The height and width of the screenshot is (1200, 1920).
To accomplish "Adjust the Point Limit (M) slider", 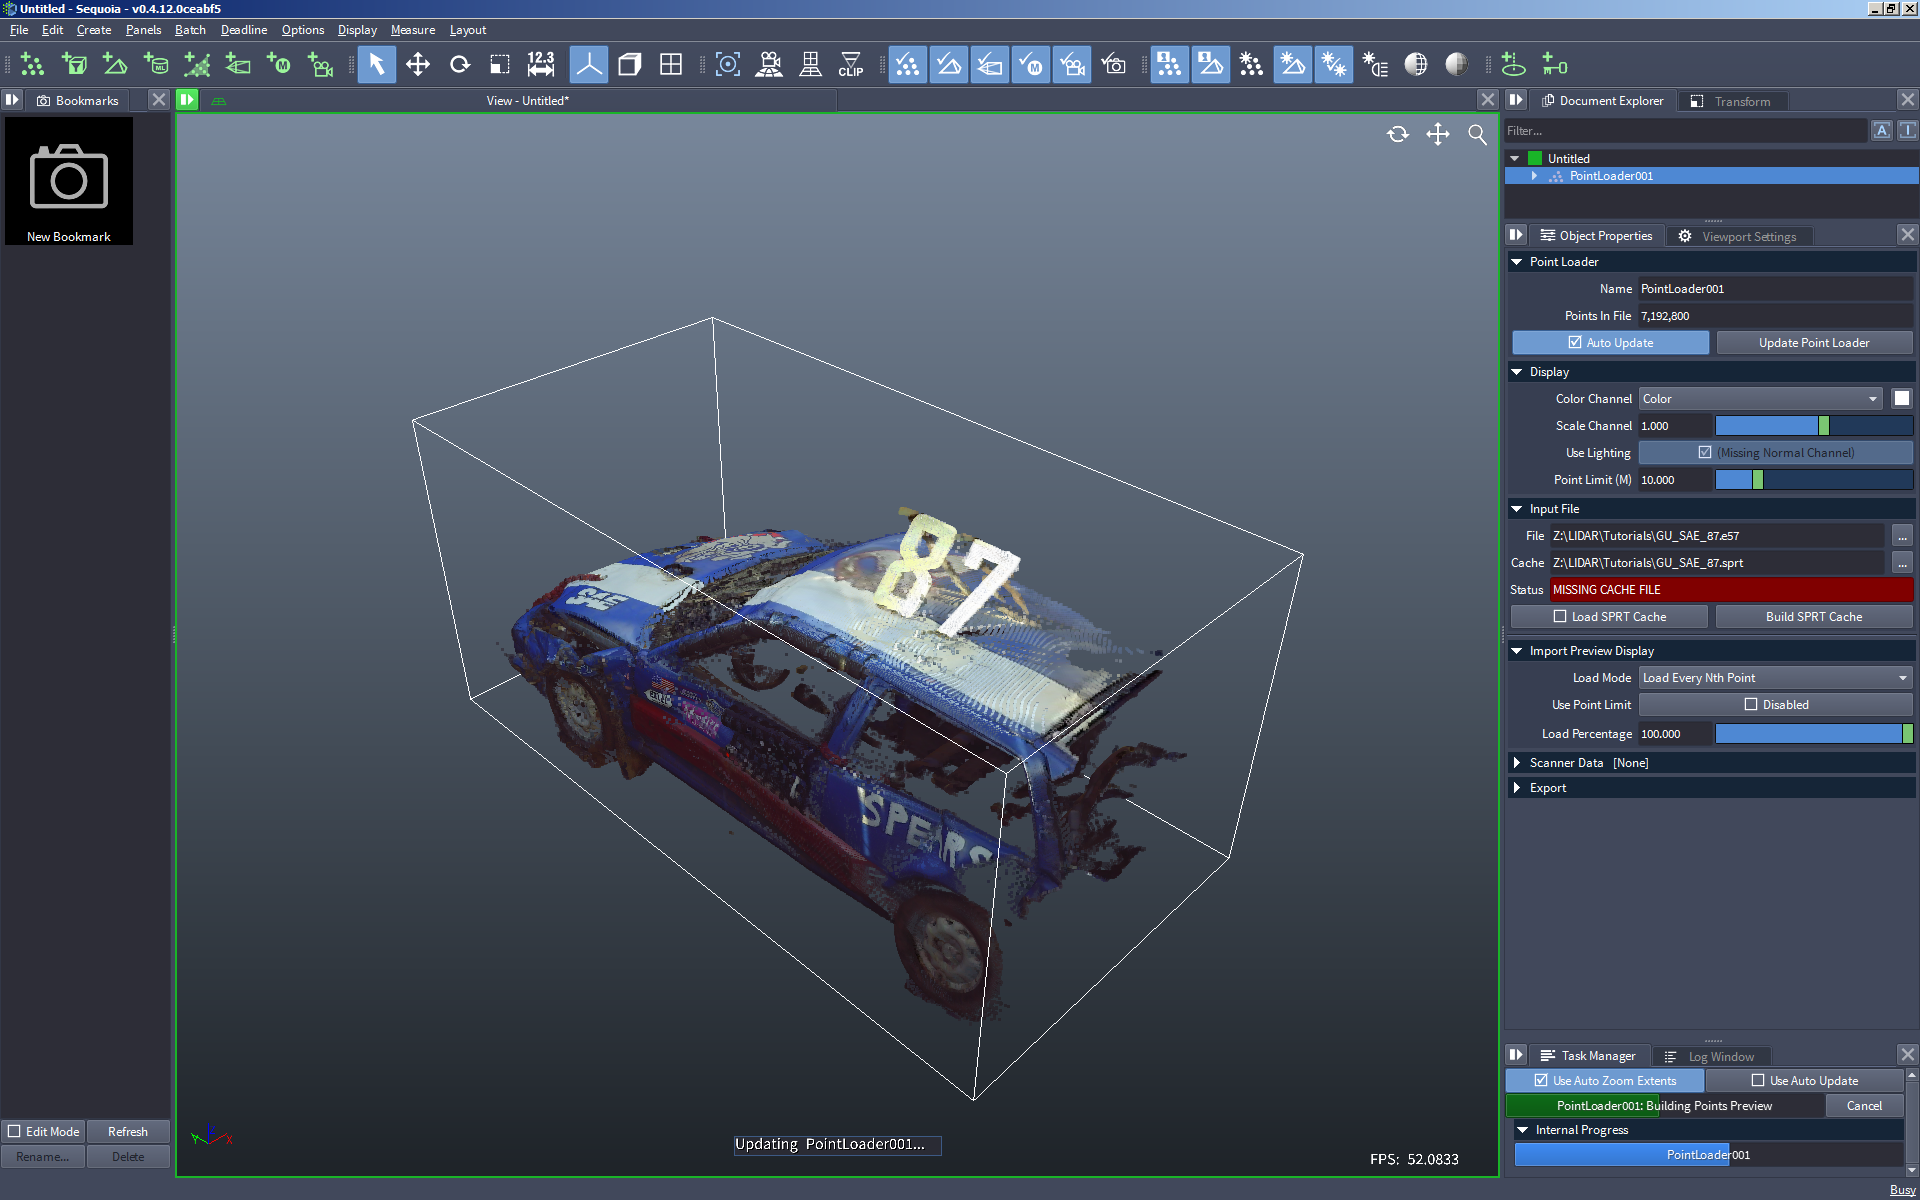I will tap(1814, 480).
